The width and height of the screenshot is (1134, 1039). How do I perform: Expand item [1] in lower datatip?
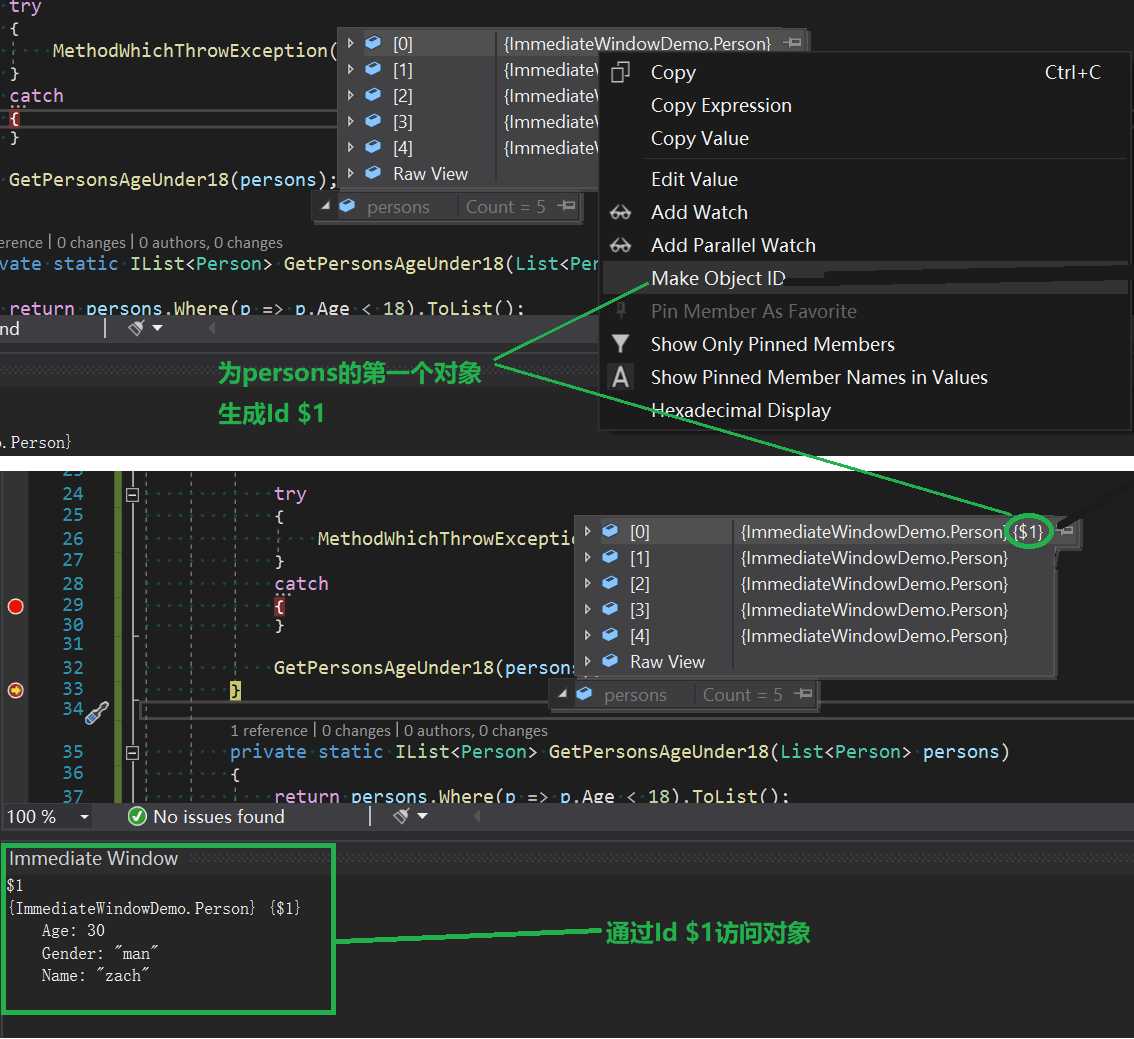coord(587,557)
